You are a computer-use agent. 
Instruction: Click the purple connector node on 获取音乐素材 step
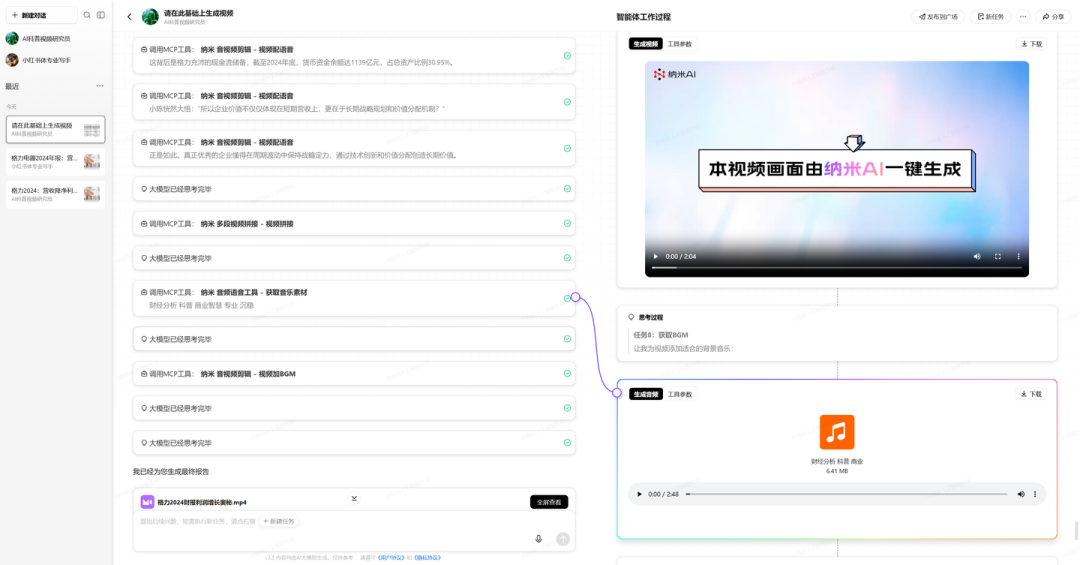coord(575,298)
